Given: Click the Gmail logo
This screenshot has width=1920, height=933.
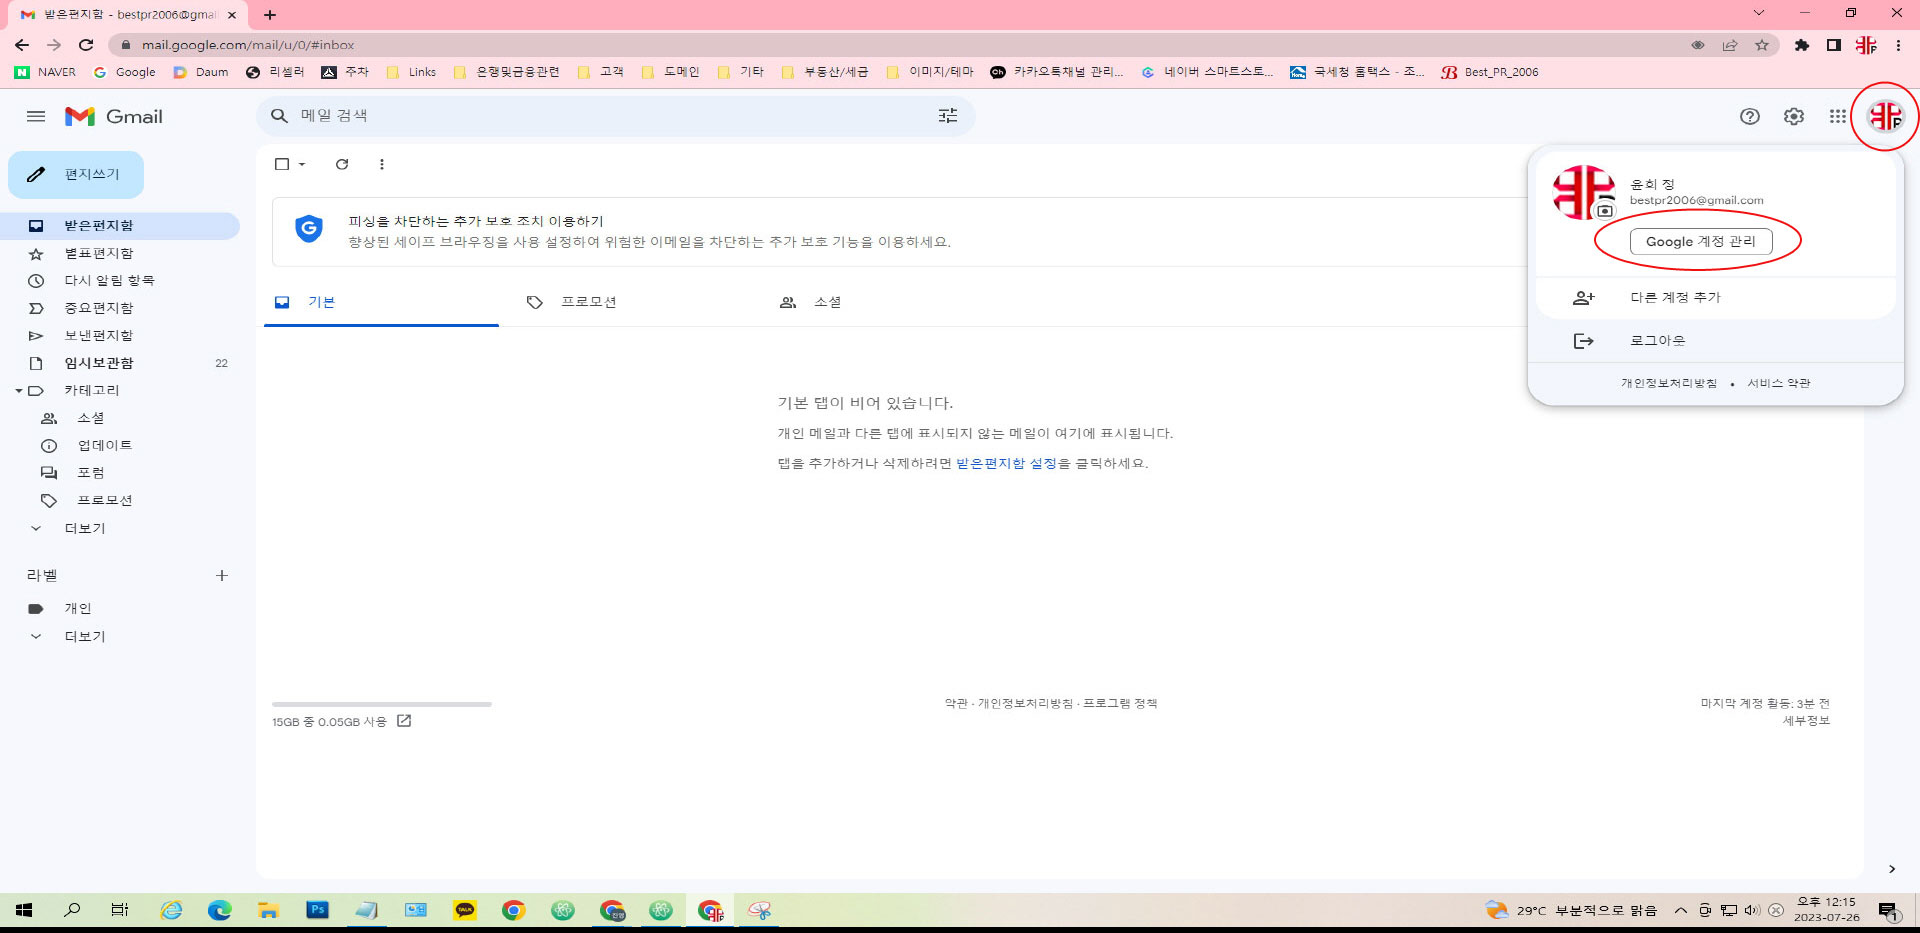Looking at the screenshot, I should pos(114,116).
